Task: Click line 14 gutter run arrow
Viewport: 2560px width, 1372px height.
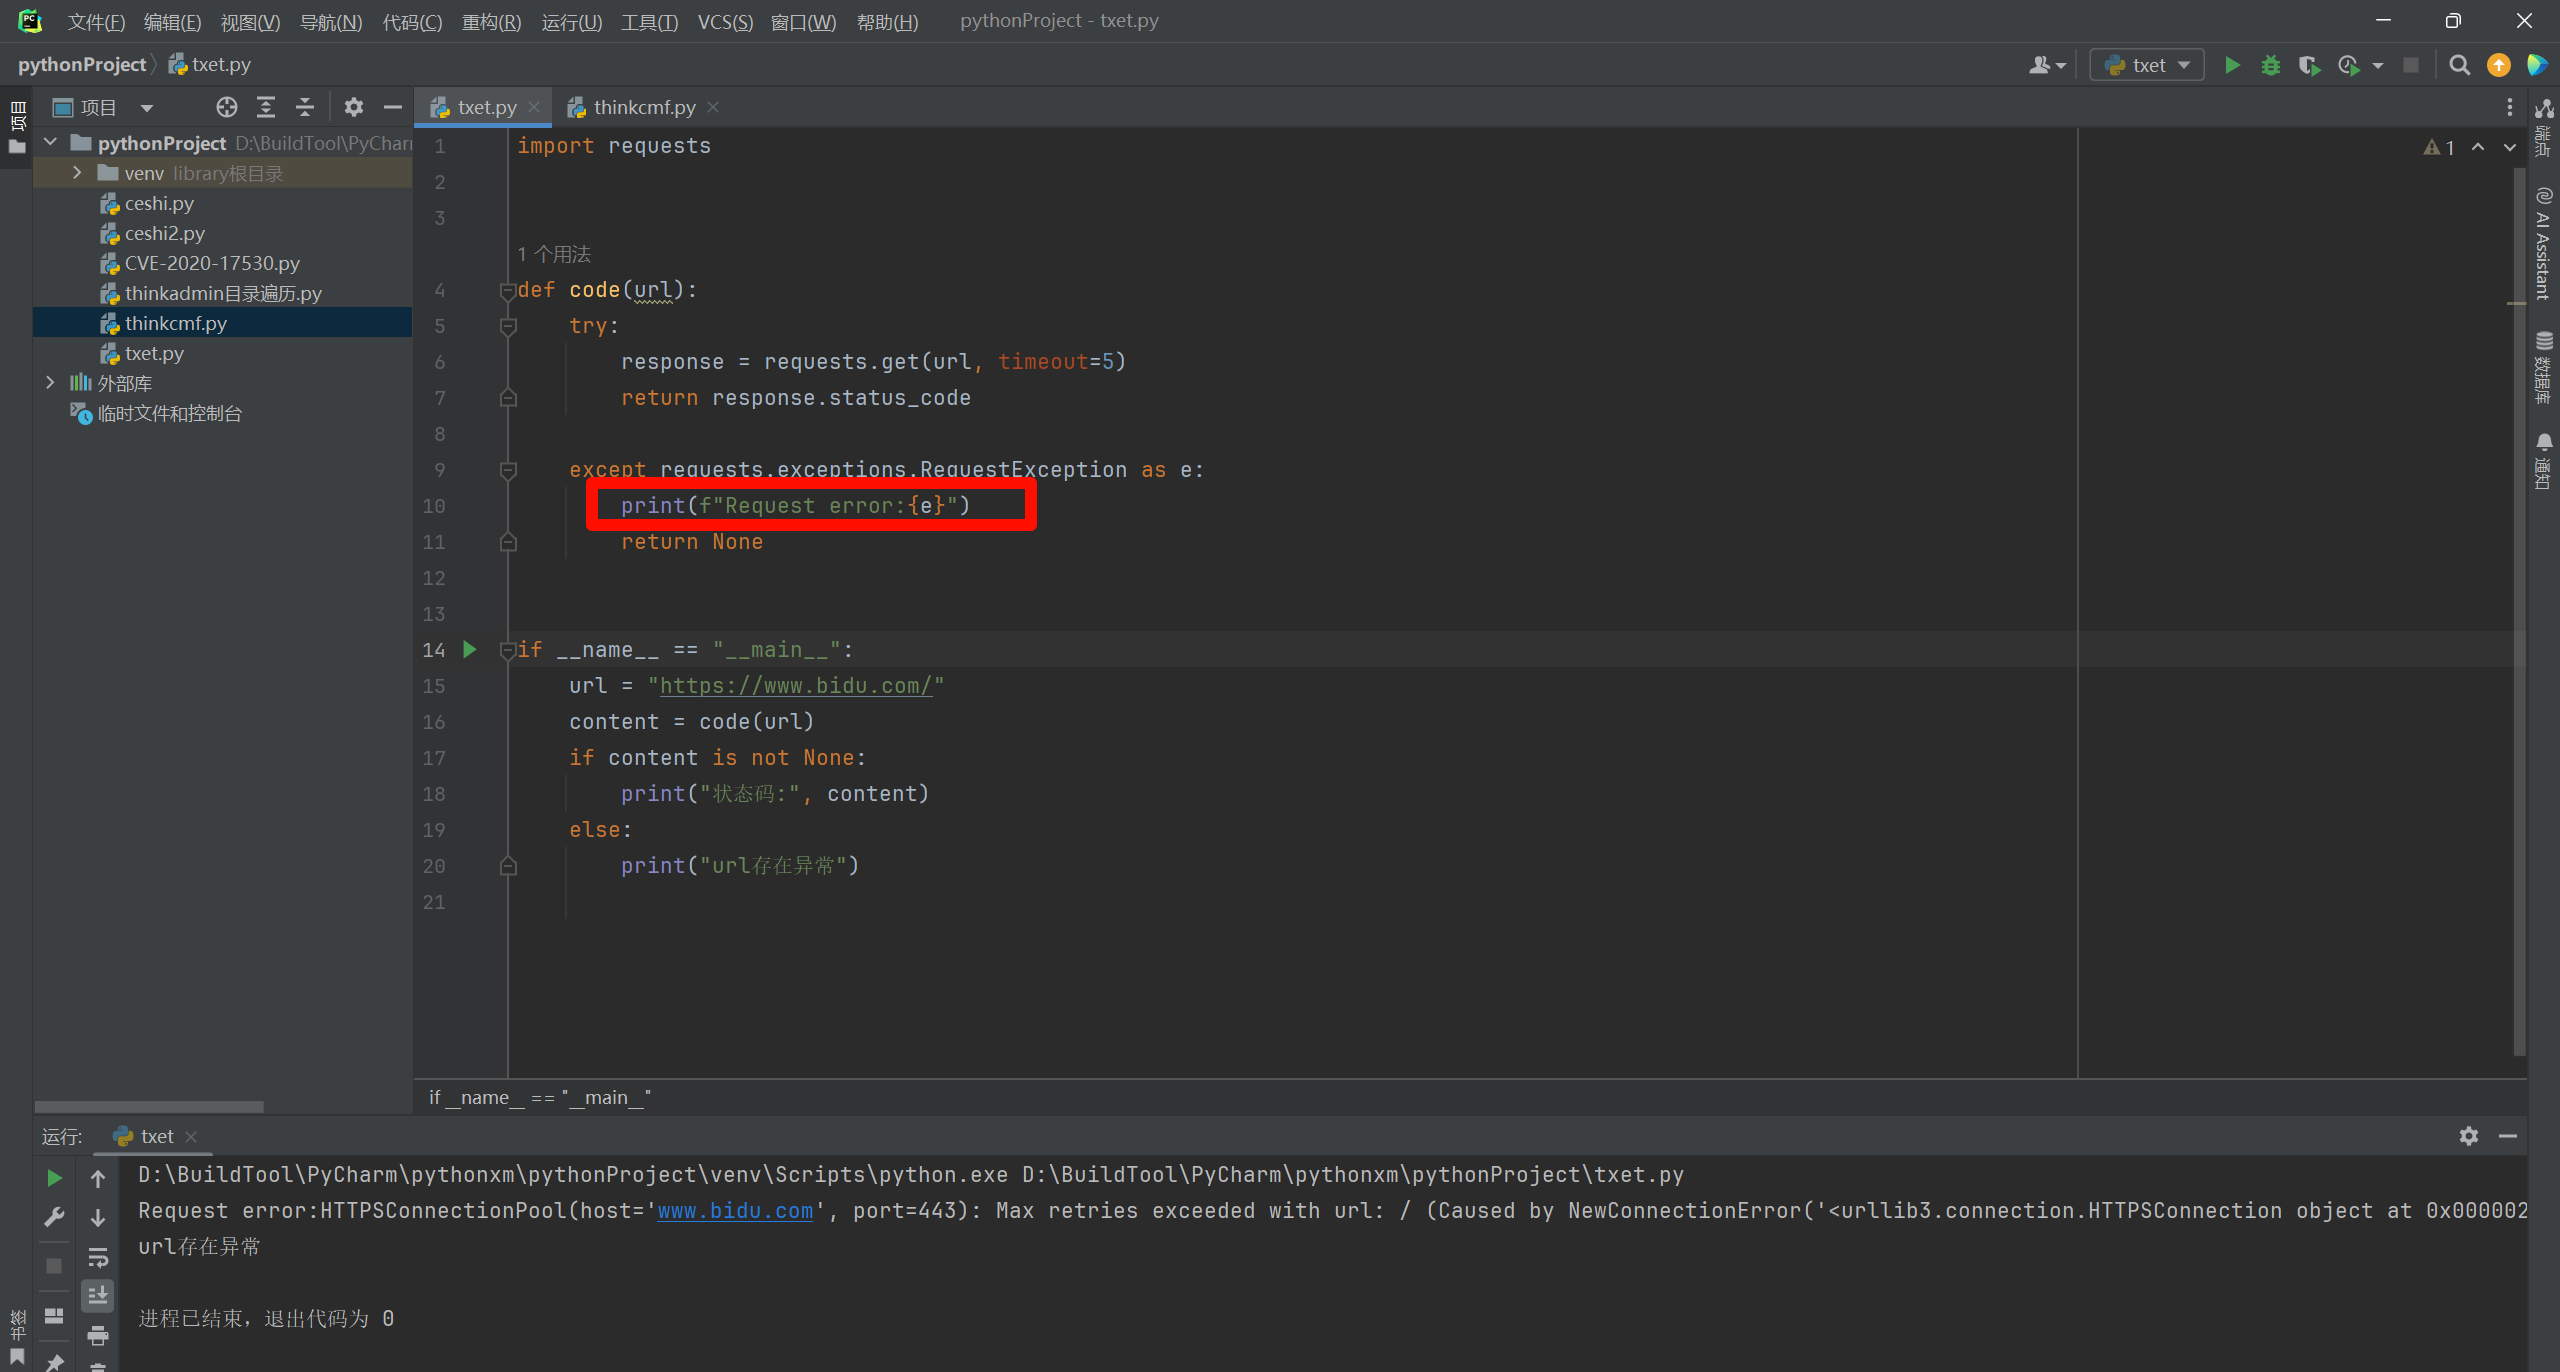Action: click(470, 650)
